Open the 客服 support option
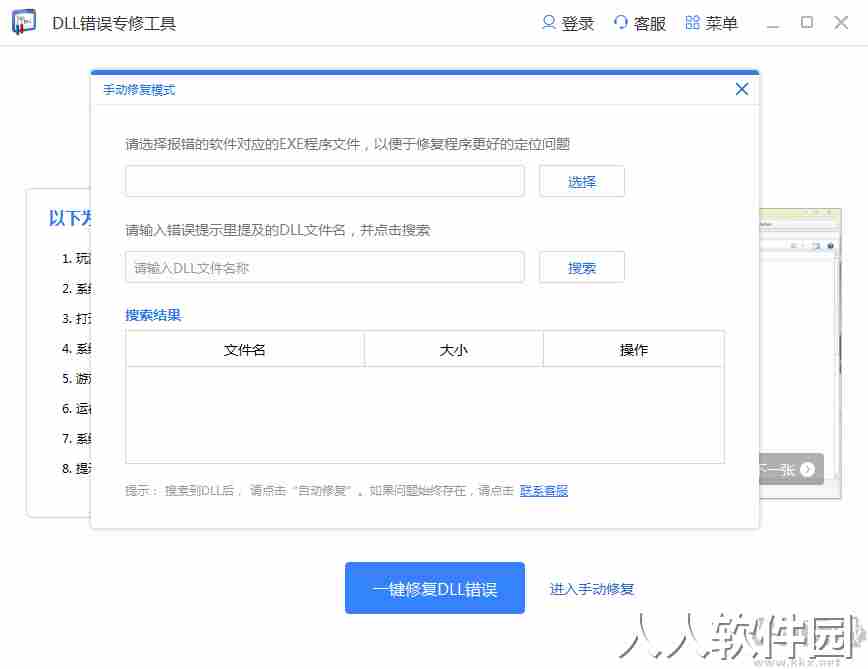The image size is (868, 669). point(649,23)
